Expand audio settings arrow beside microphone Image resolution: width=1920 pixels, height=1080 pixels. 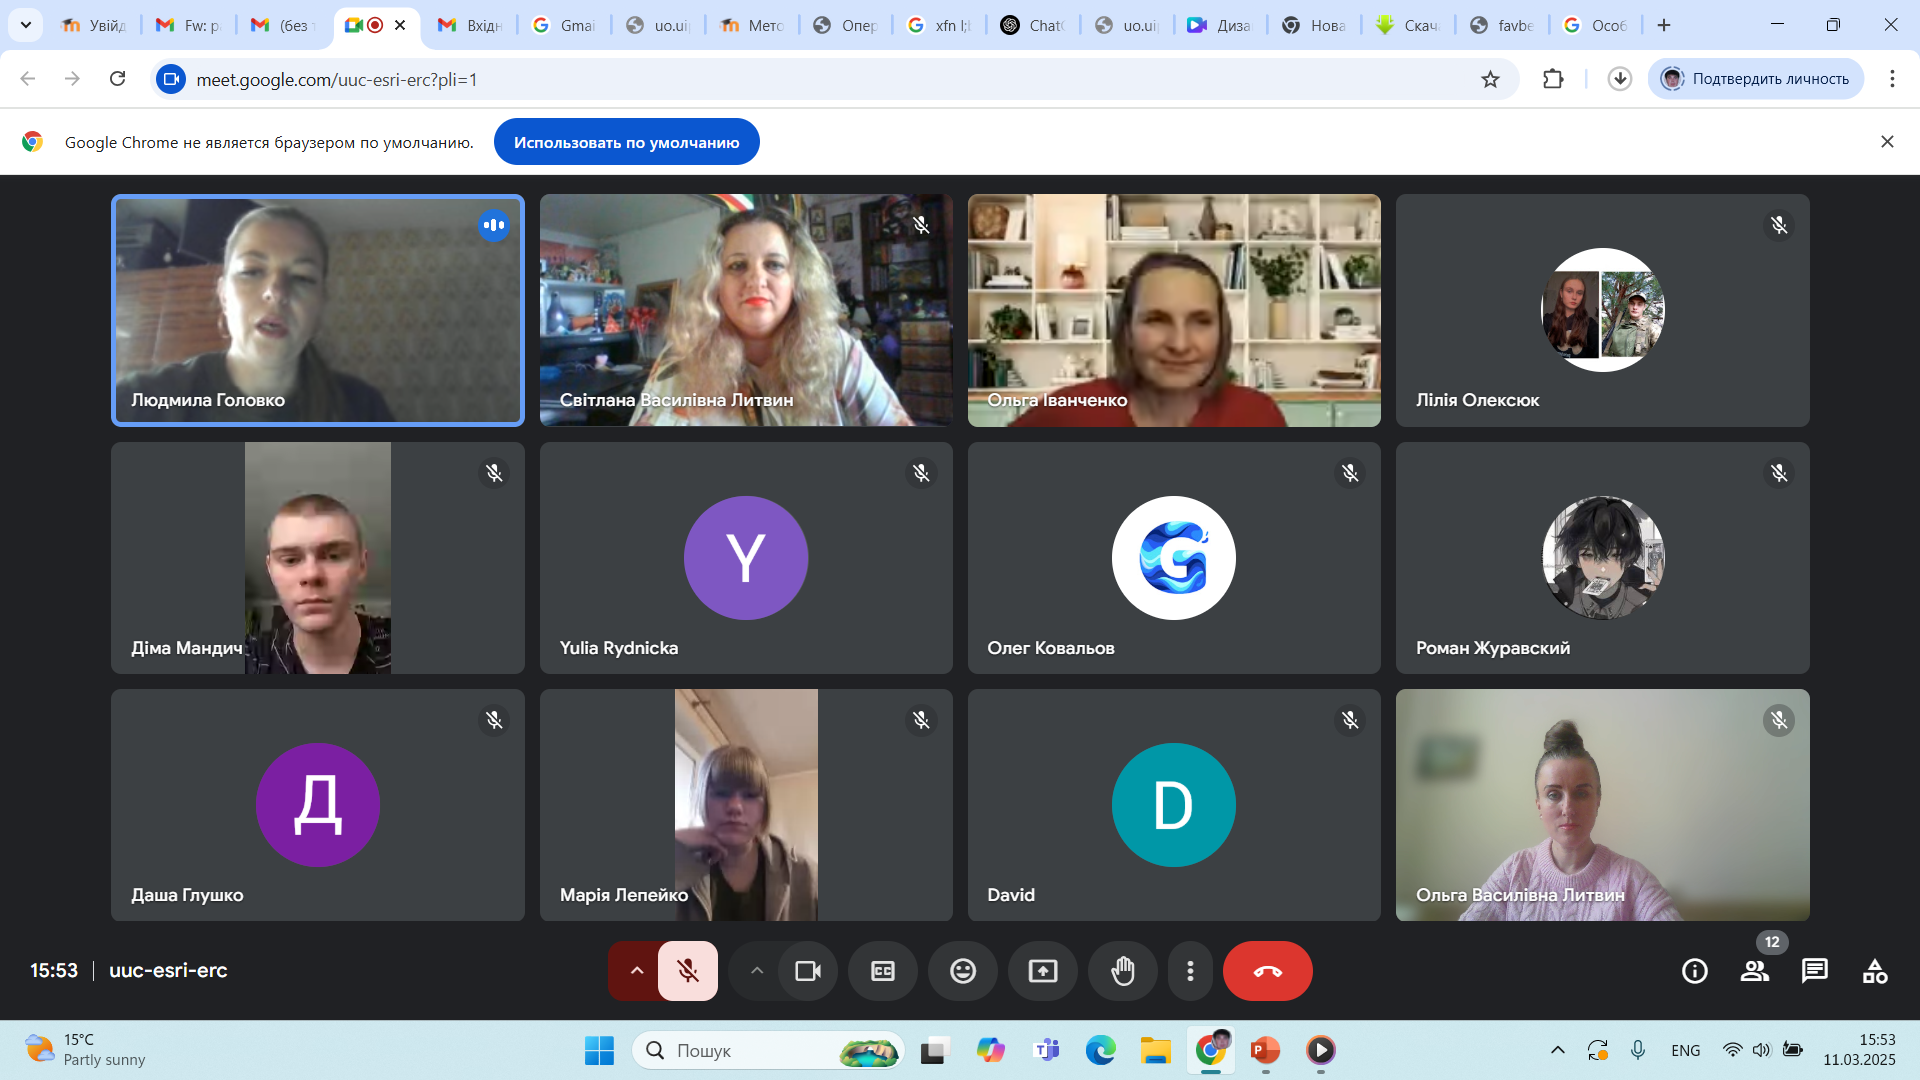(636, 971)
